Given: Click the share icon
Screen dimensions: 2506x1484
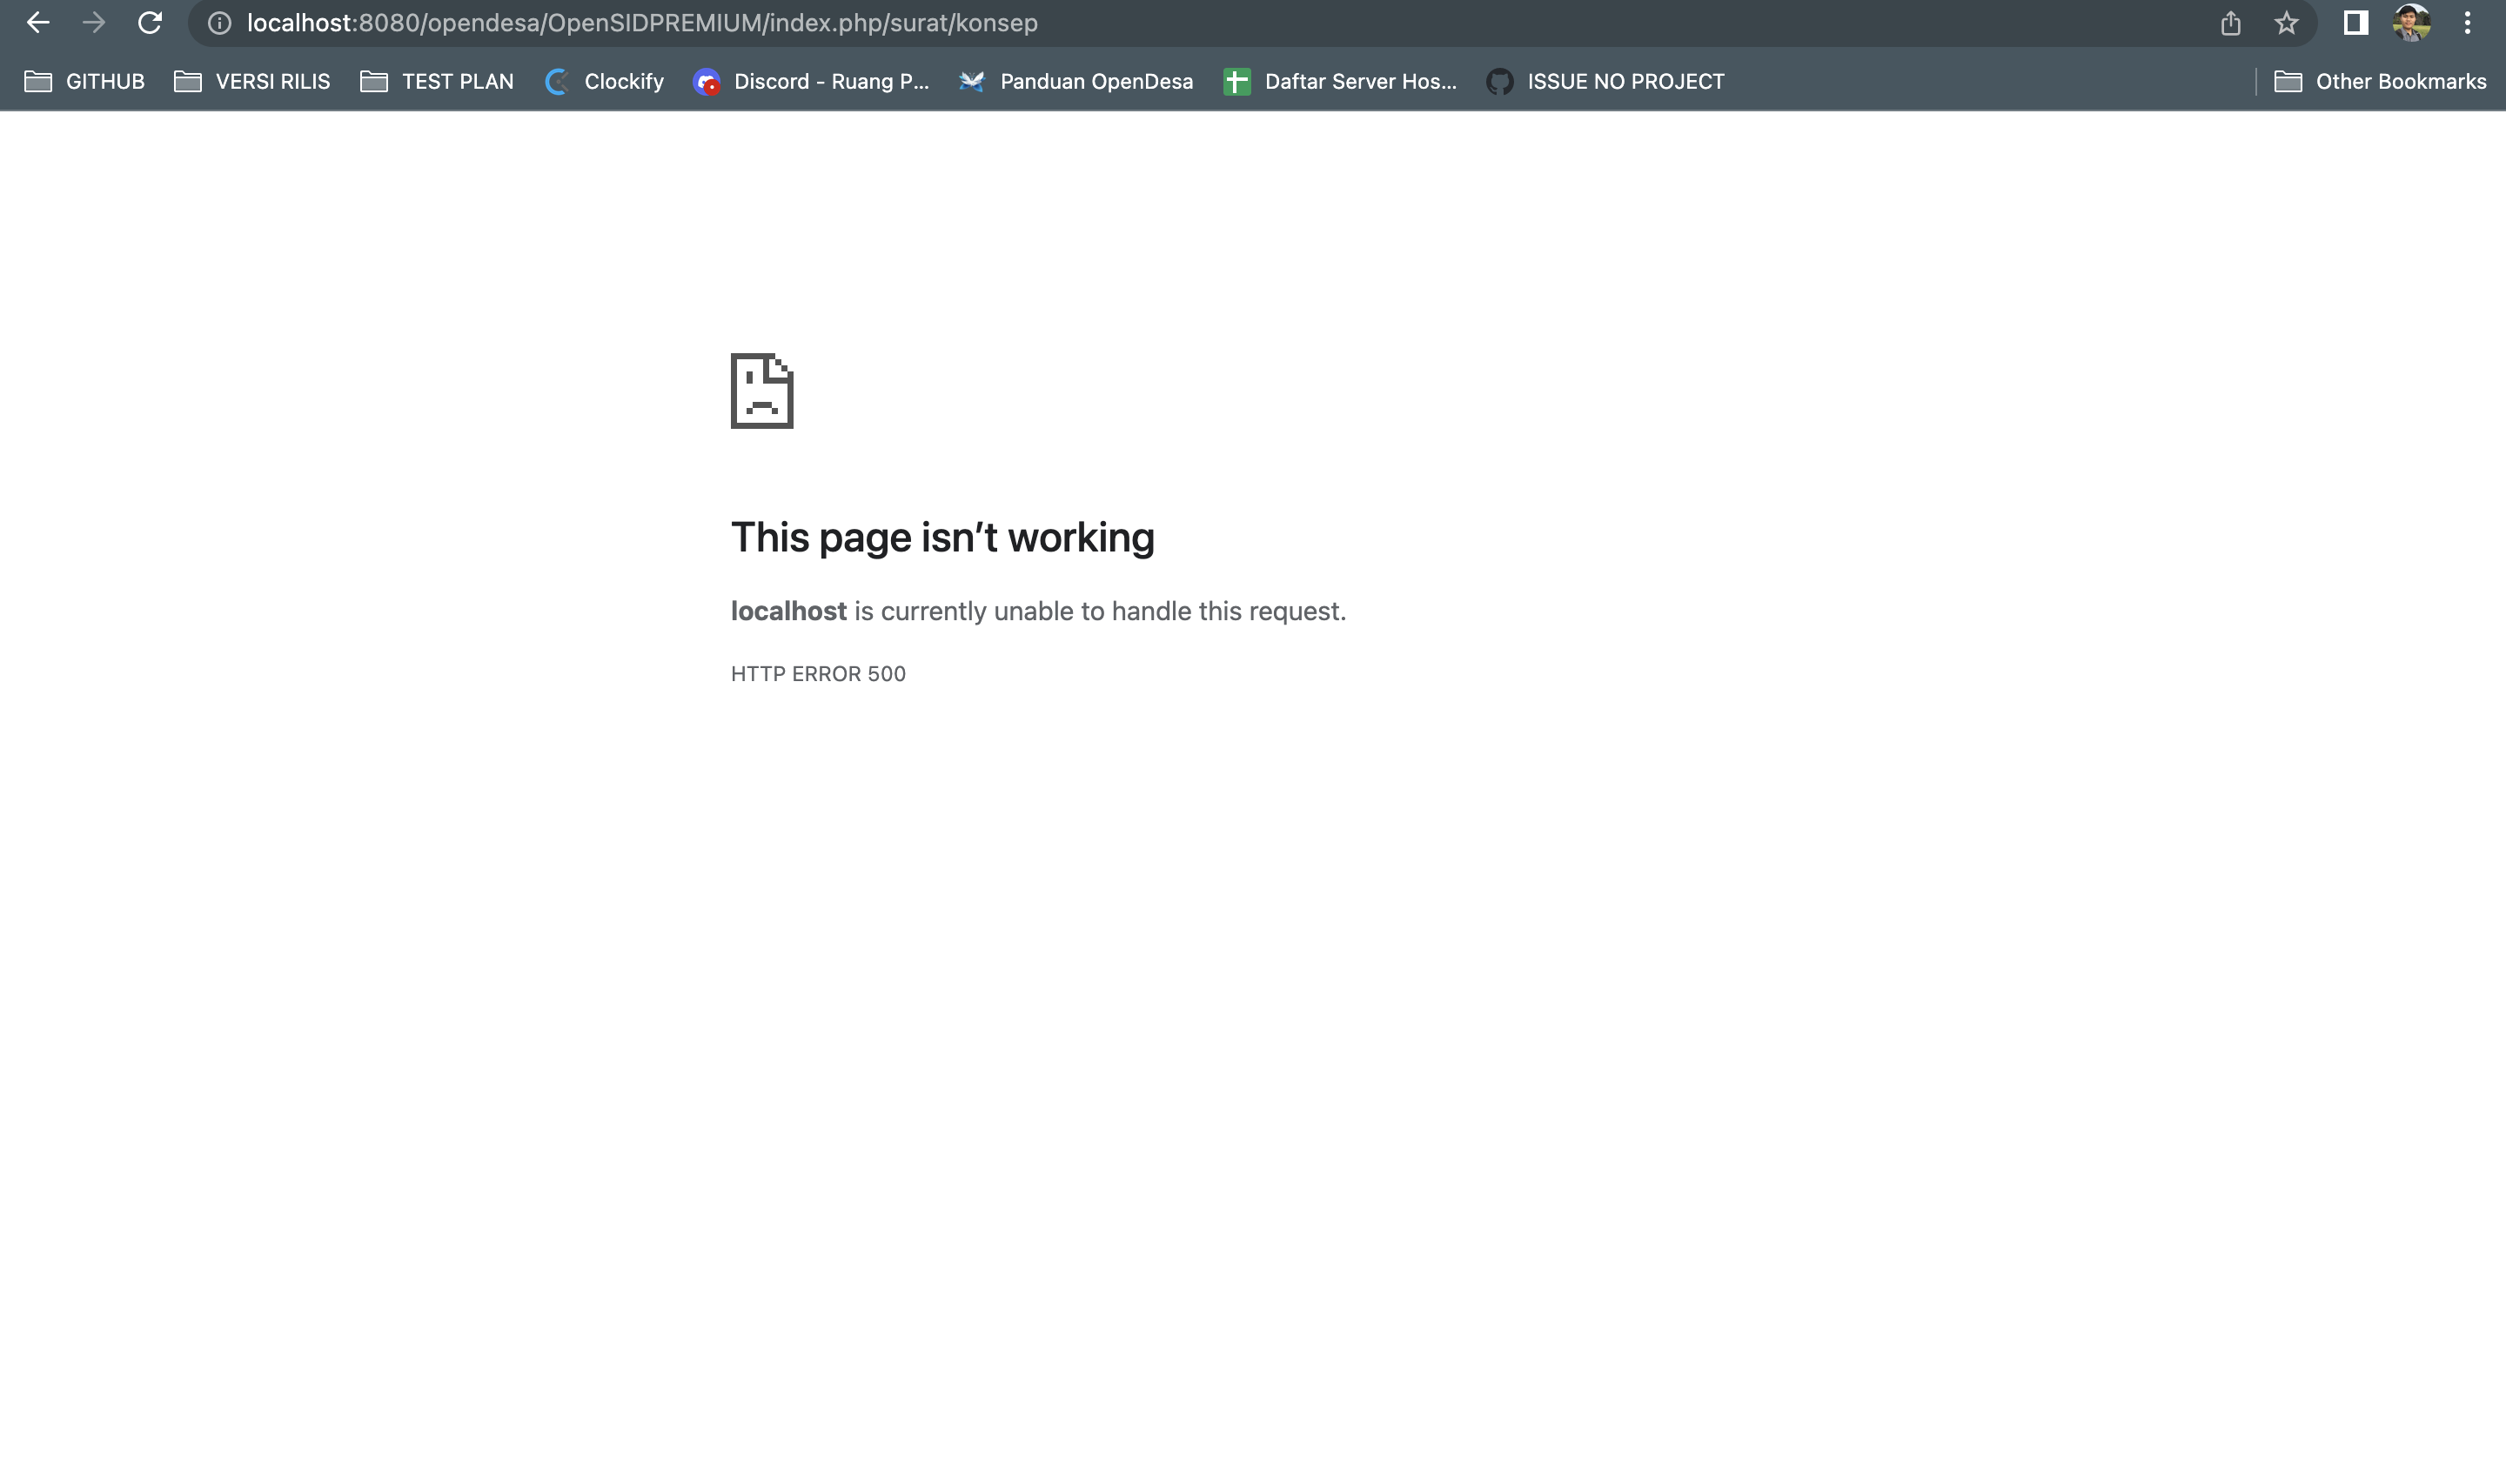Looking at the screenshot, I should click(x=2231, y=22).
